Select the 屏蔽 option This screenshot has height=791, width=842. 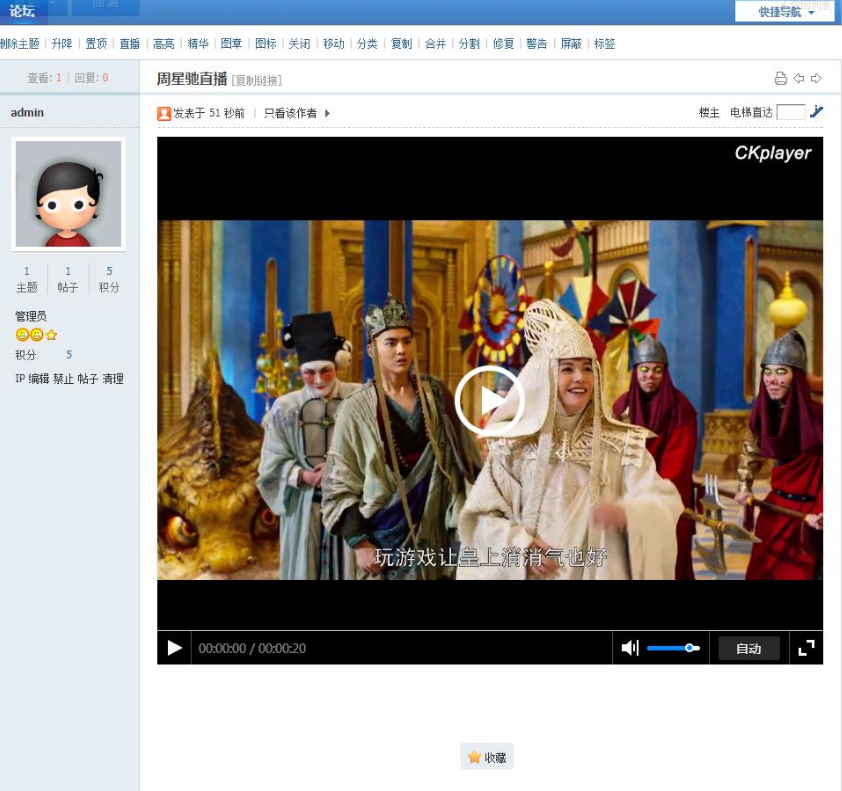click(x=571, y=43)
